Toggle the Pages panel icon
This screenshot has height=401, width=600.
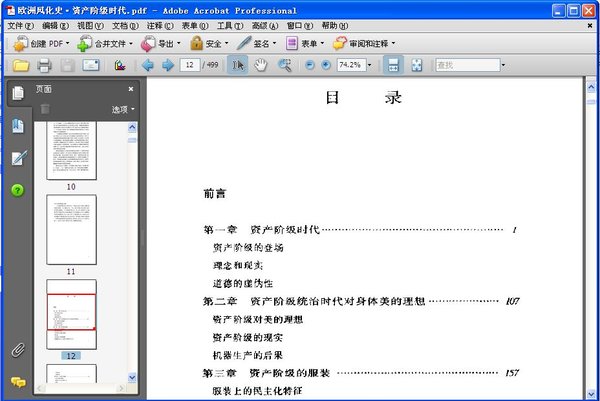(18, 93)
